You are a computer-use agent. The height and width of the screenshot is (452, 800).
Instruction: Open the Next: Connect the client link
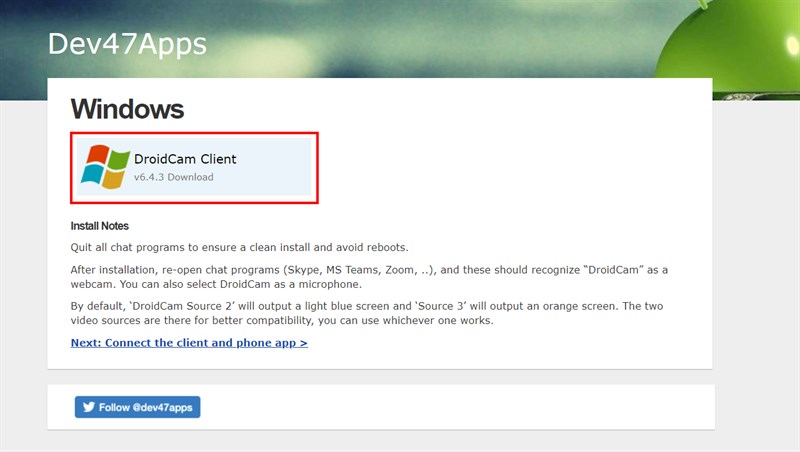(189, 343)
